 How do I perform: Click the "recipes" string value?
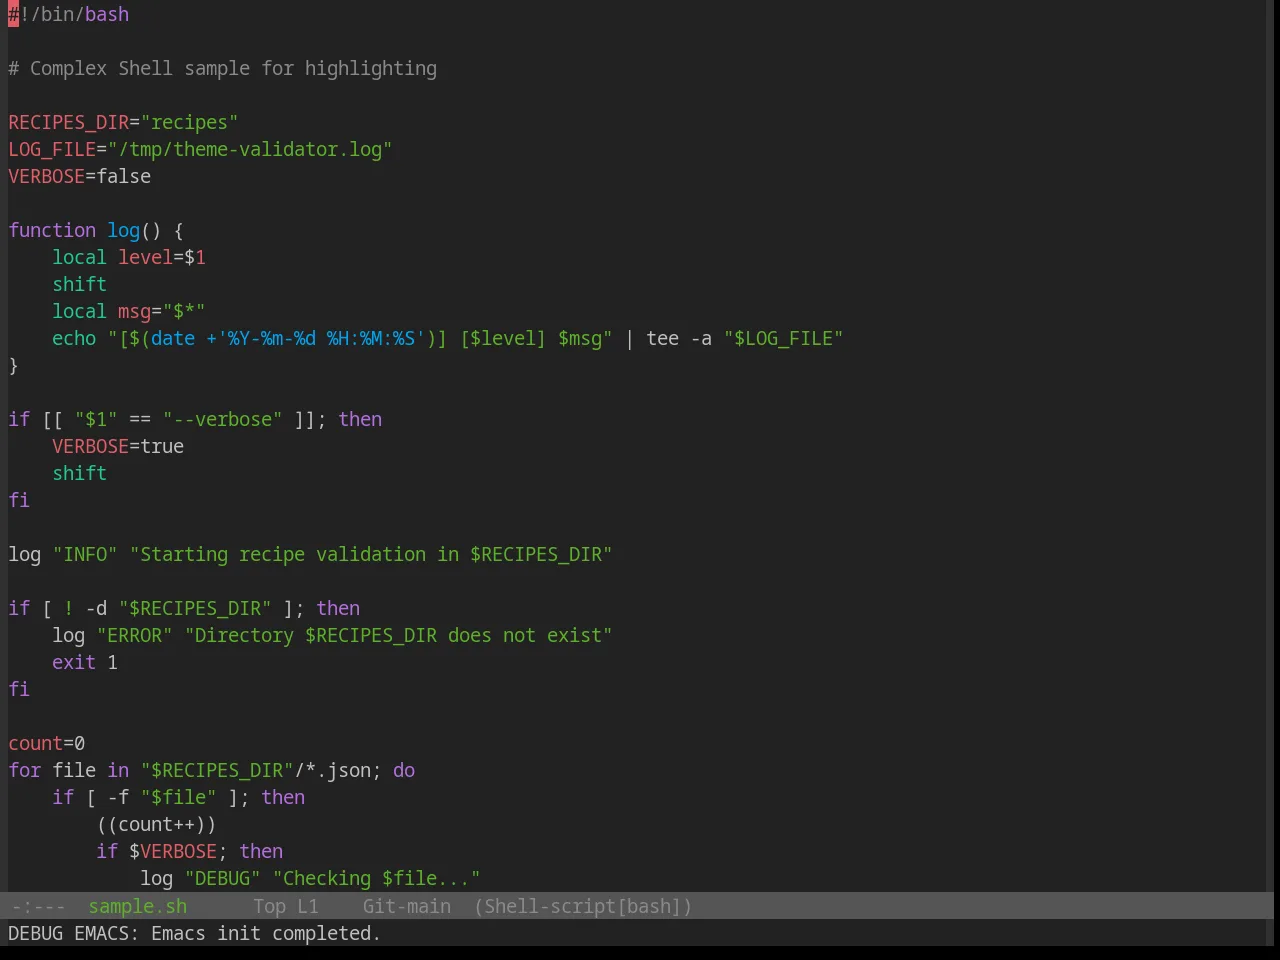coord(190,122)
